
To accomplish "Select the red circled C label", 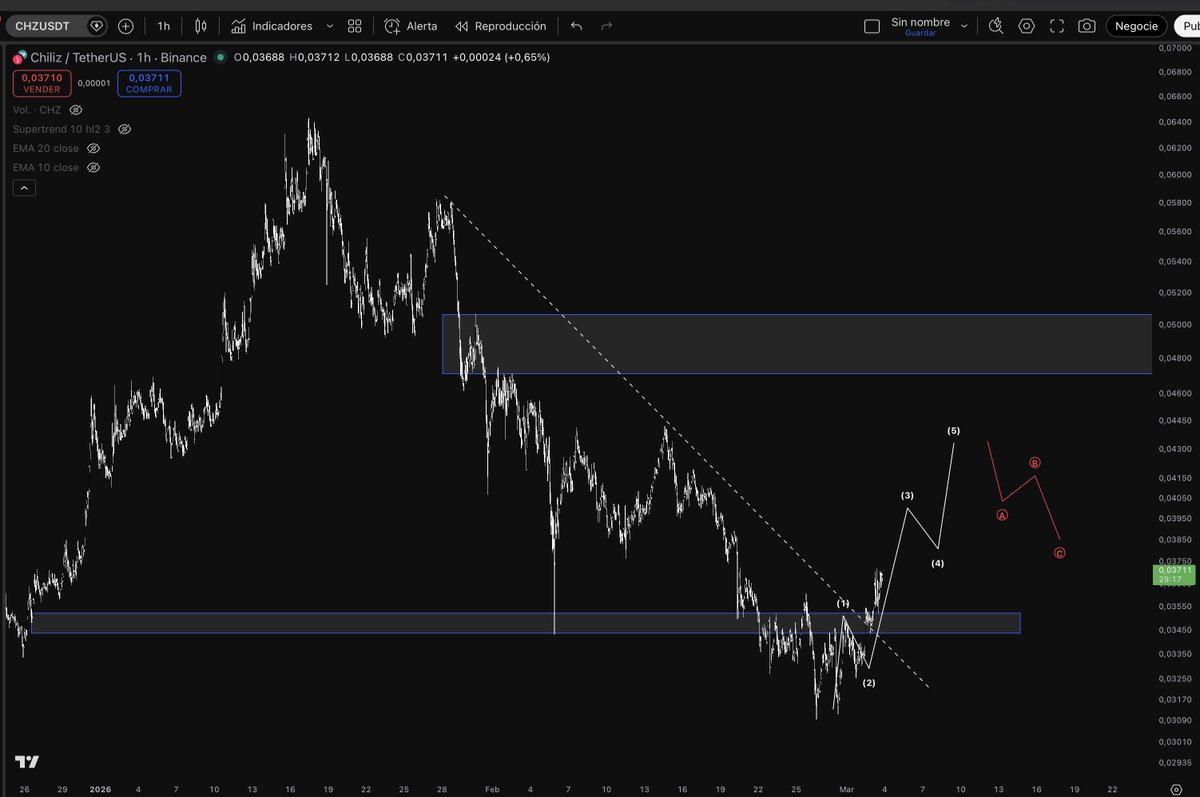I will pyautogui.click(x=1060, y=553).
